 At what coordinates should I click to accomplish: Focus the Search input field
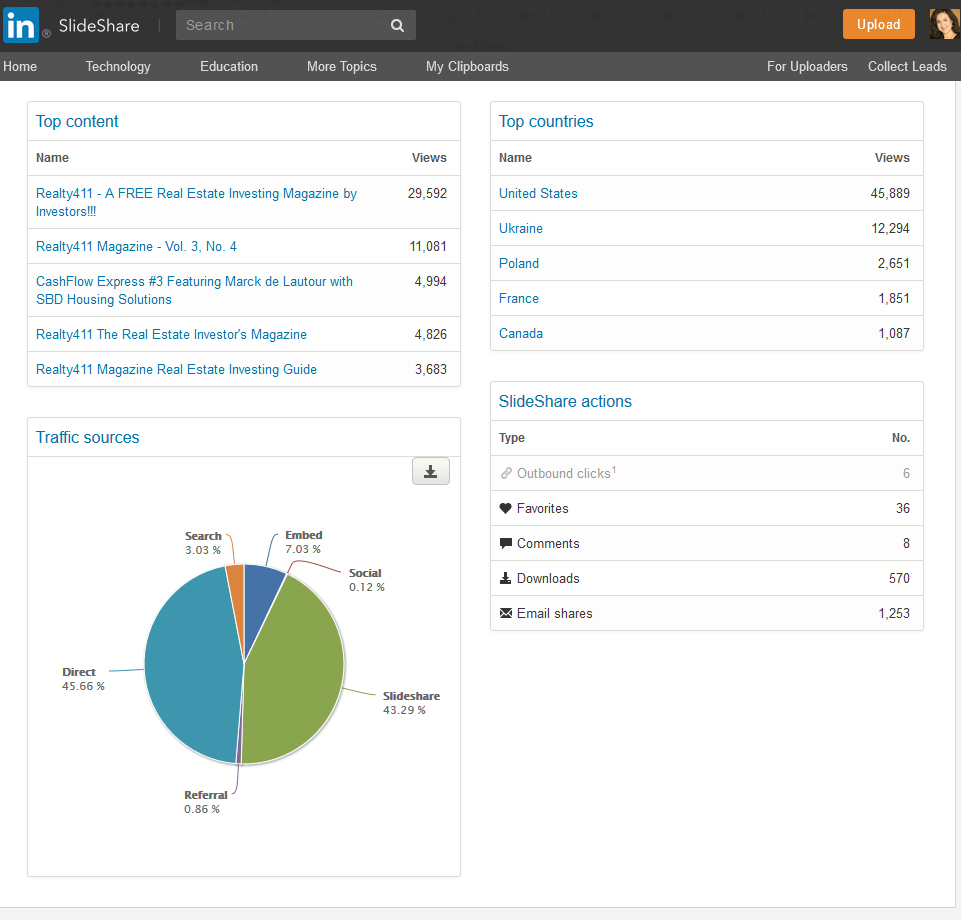295,25
